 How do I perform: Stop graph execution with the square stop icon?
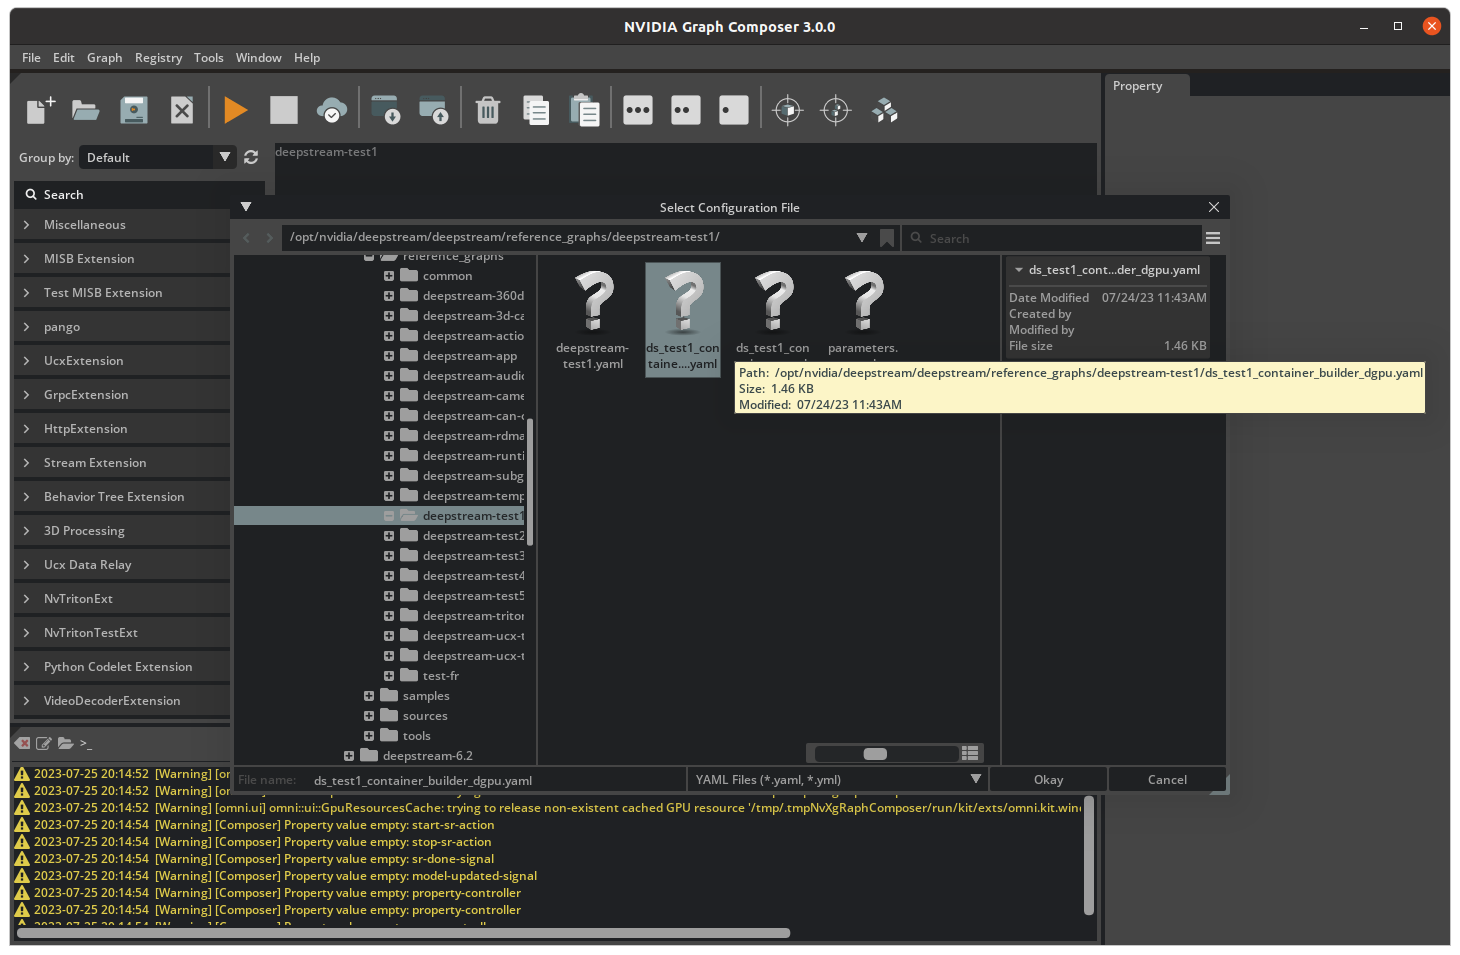(x=284, y=110)
